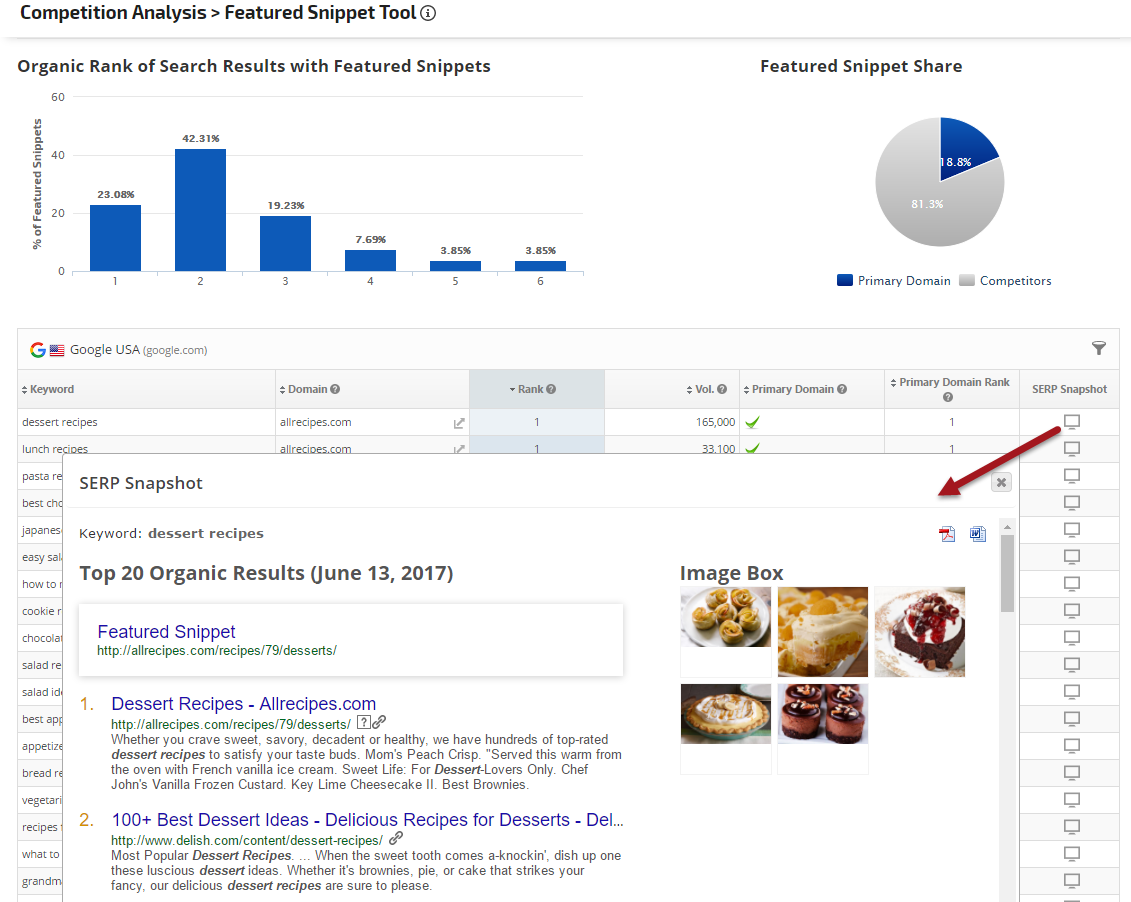Open 100+ Best Dessert Ideas delish link
Image resolution: width=1131 pixels, height=902 pixels.
click(367, 820)
